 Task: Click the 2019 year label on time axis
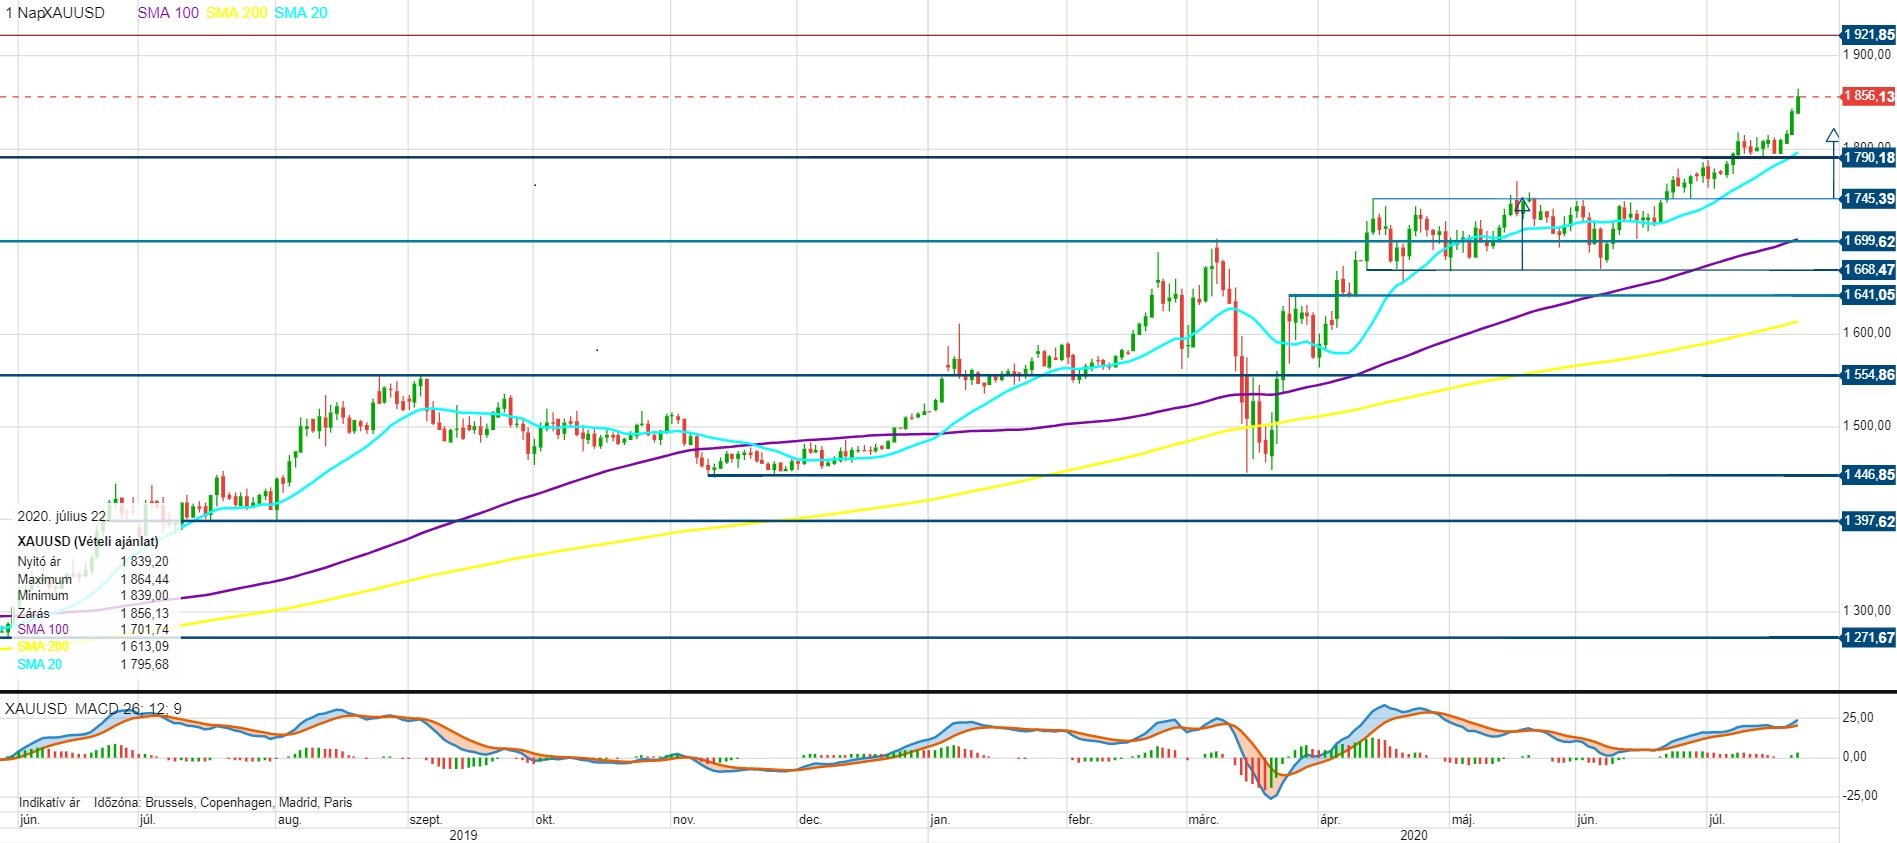coord(463,835)
